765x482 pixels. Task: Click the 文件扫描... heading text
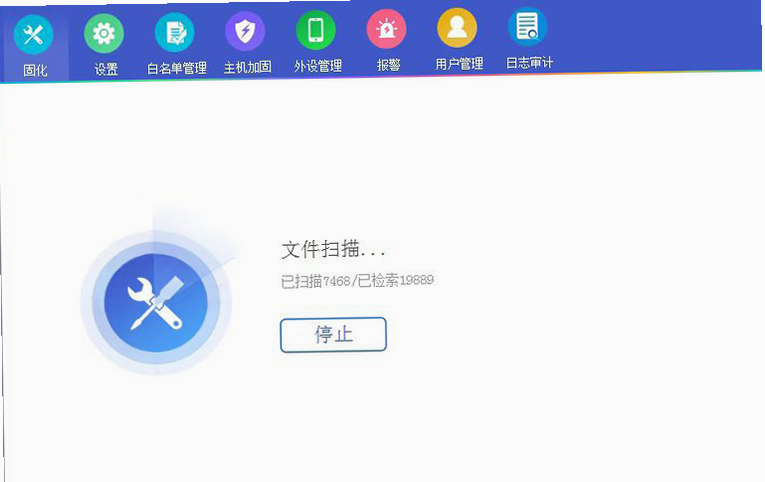click(x=334, y=250)
